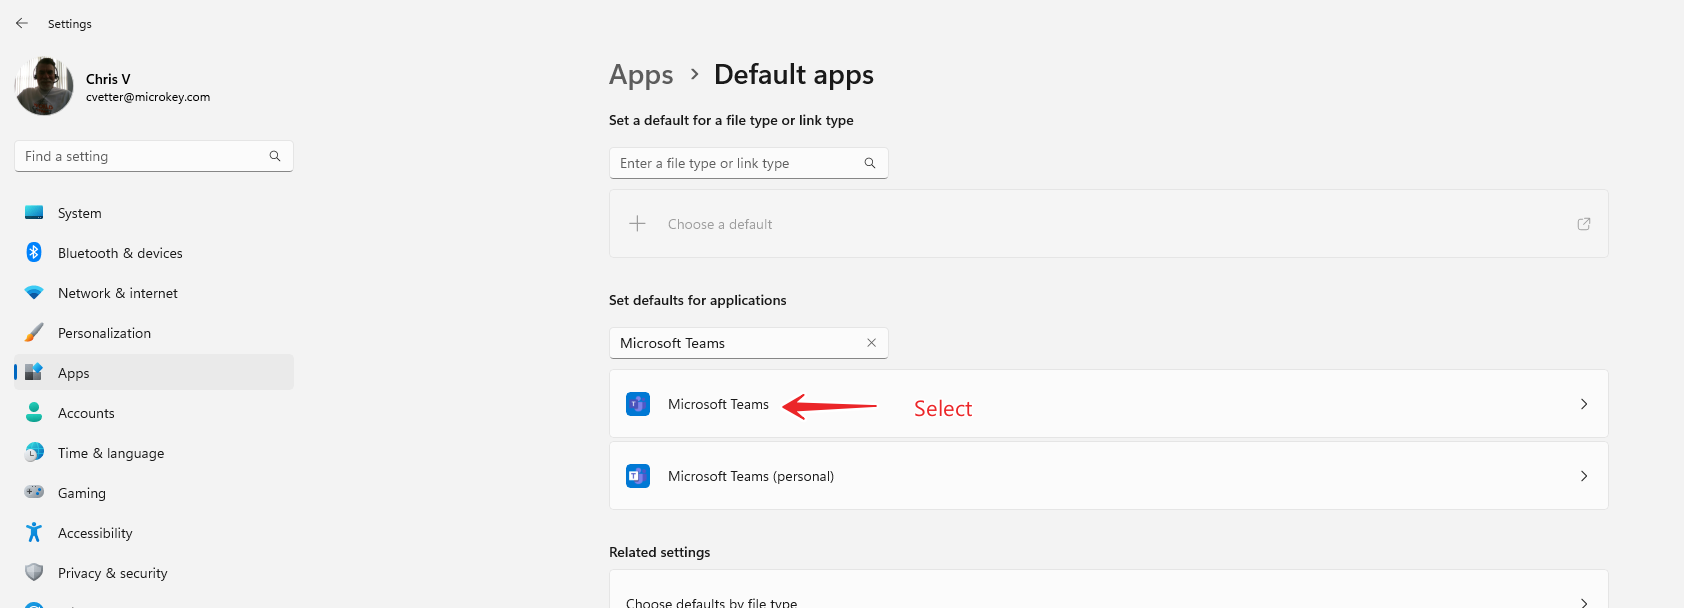This screenshot has height=608, width=1684.
Task: Click the Apps breadcrumb link
Action: pos(641,75)
